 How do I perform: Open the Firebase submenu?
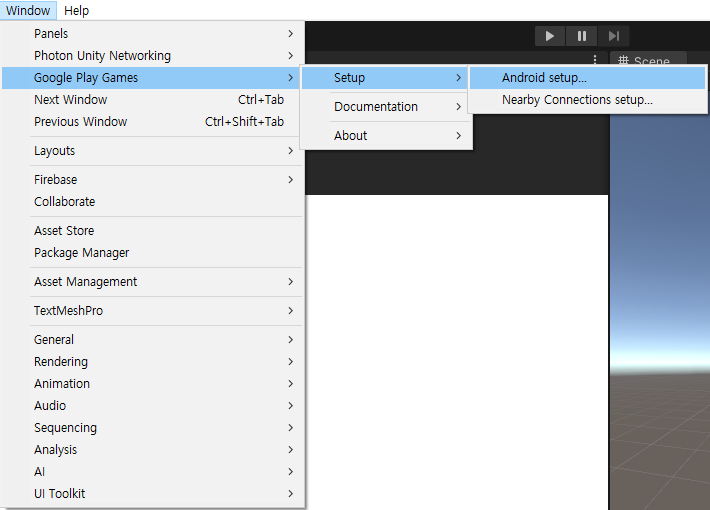pyautogui.click(x=153, y=180)
